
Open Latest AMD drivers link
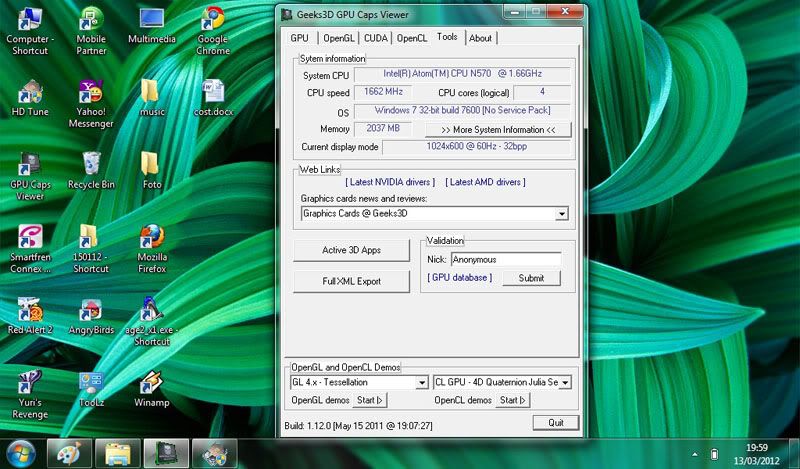(485, 182)
